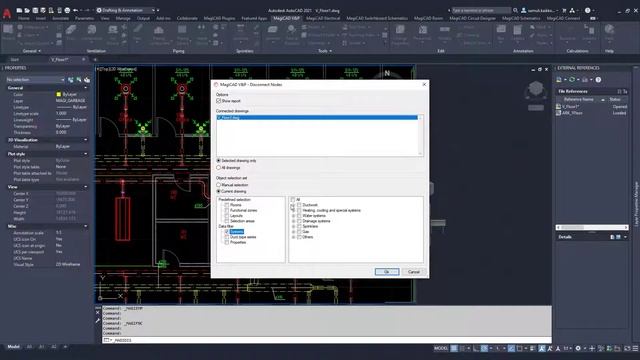Viewport: 640px width, 360px height.
Task: Open the Manage ribbon tab
Action: 123,18
